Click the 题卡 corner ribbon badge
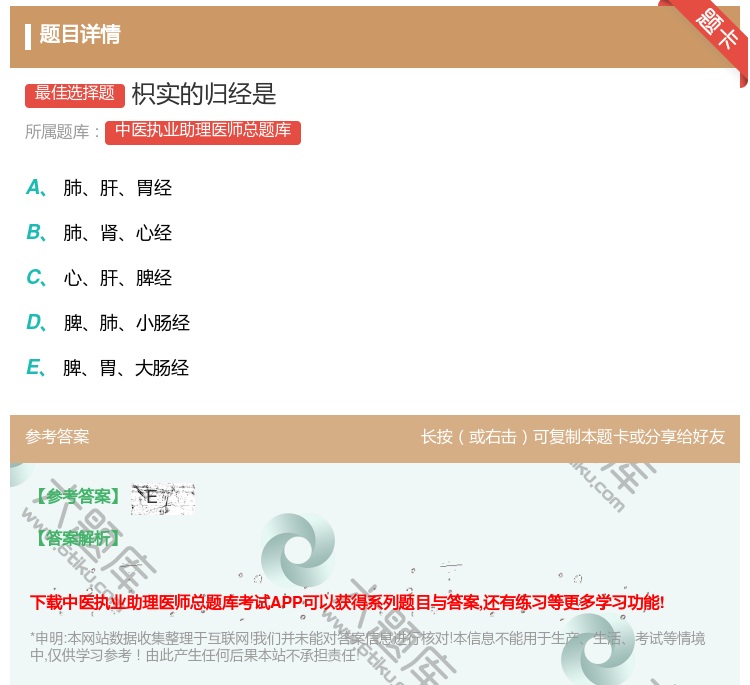This screenshot has width=750, height=685. coord(718,31)
